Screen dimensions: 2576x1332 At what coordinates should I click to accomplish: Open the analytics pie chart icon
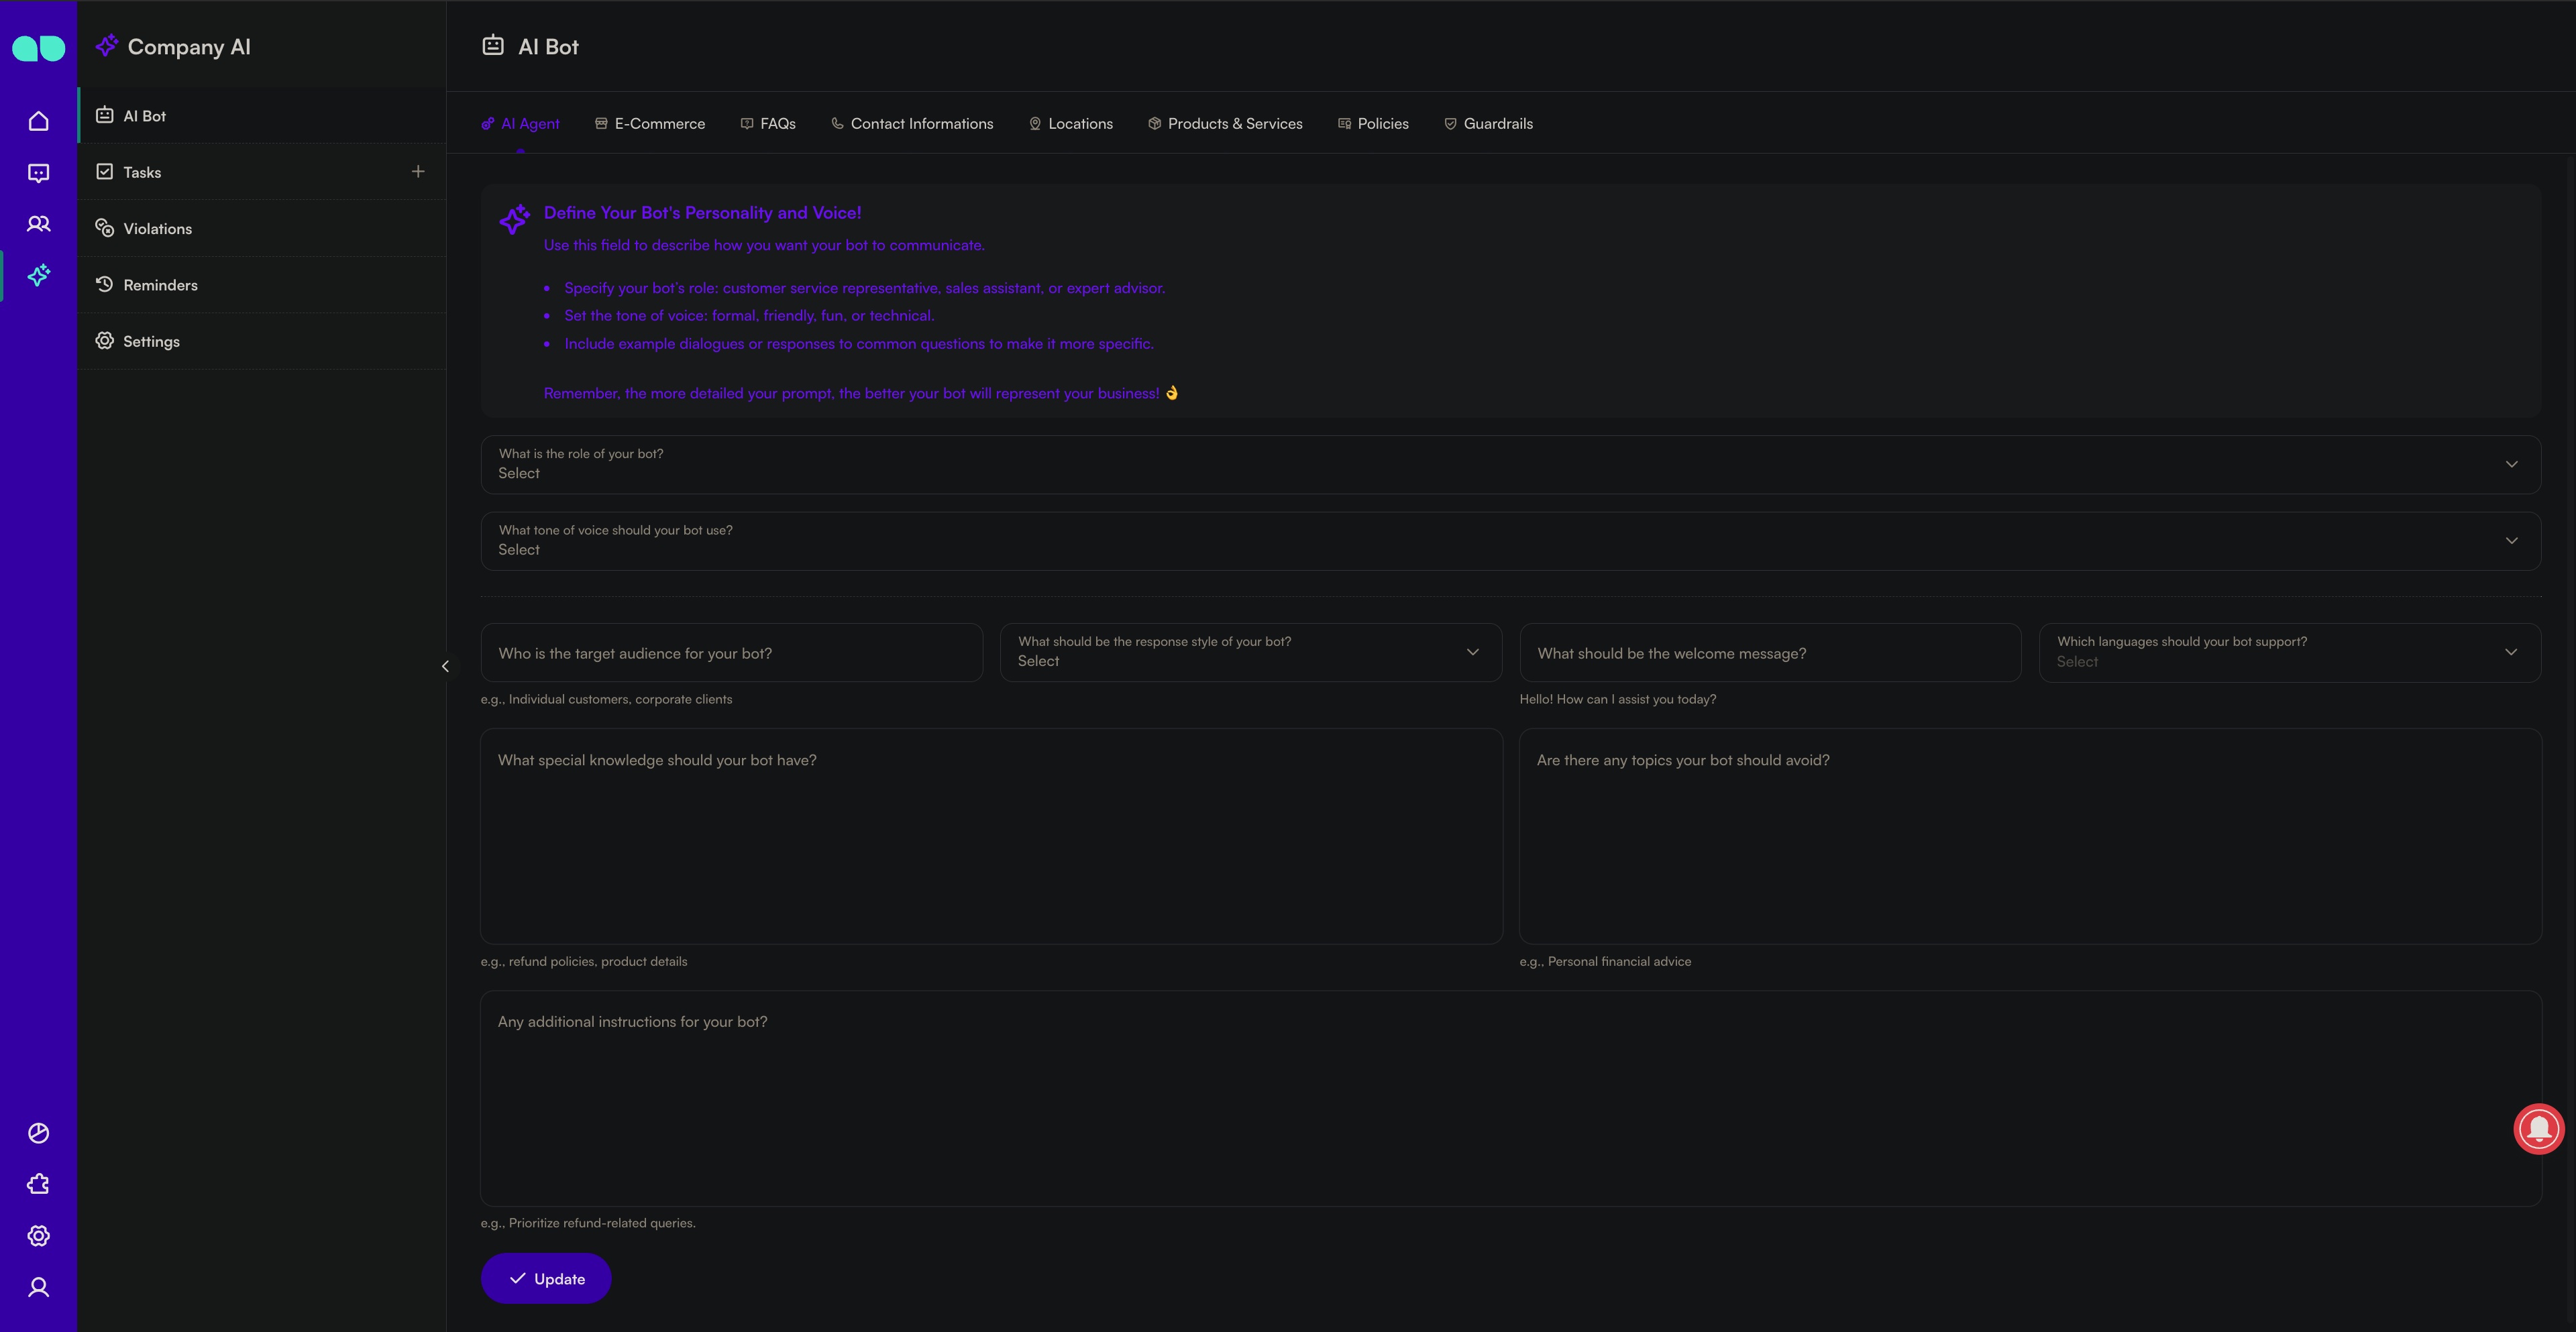click(38, 1133)
